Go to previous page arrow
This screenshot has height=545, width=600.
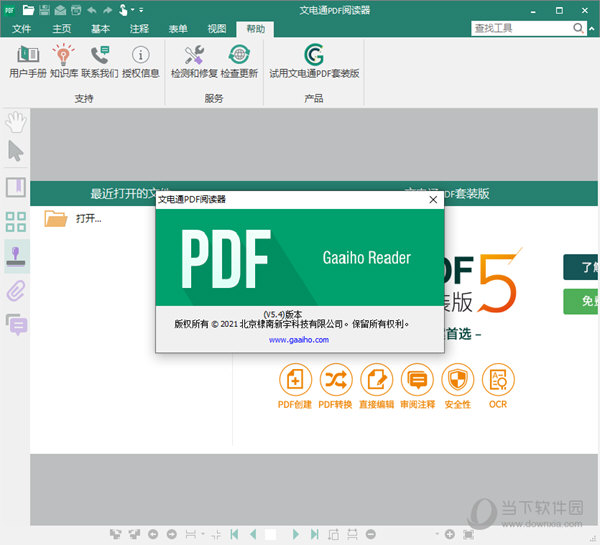(253, 534)
